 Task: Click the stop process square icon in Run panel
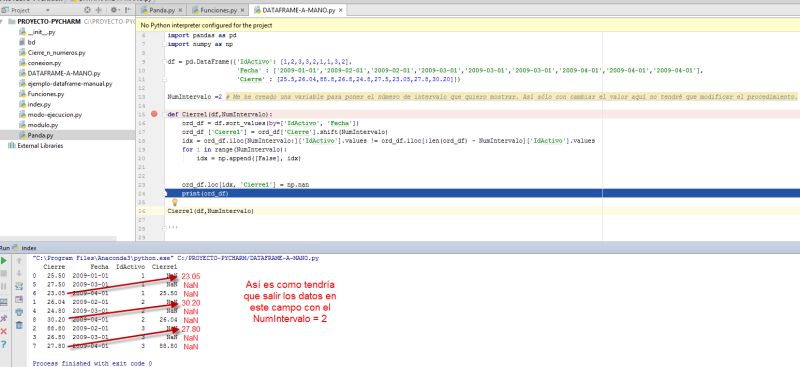[x=4, y=274]
